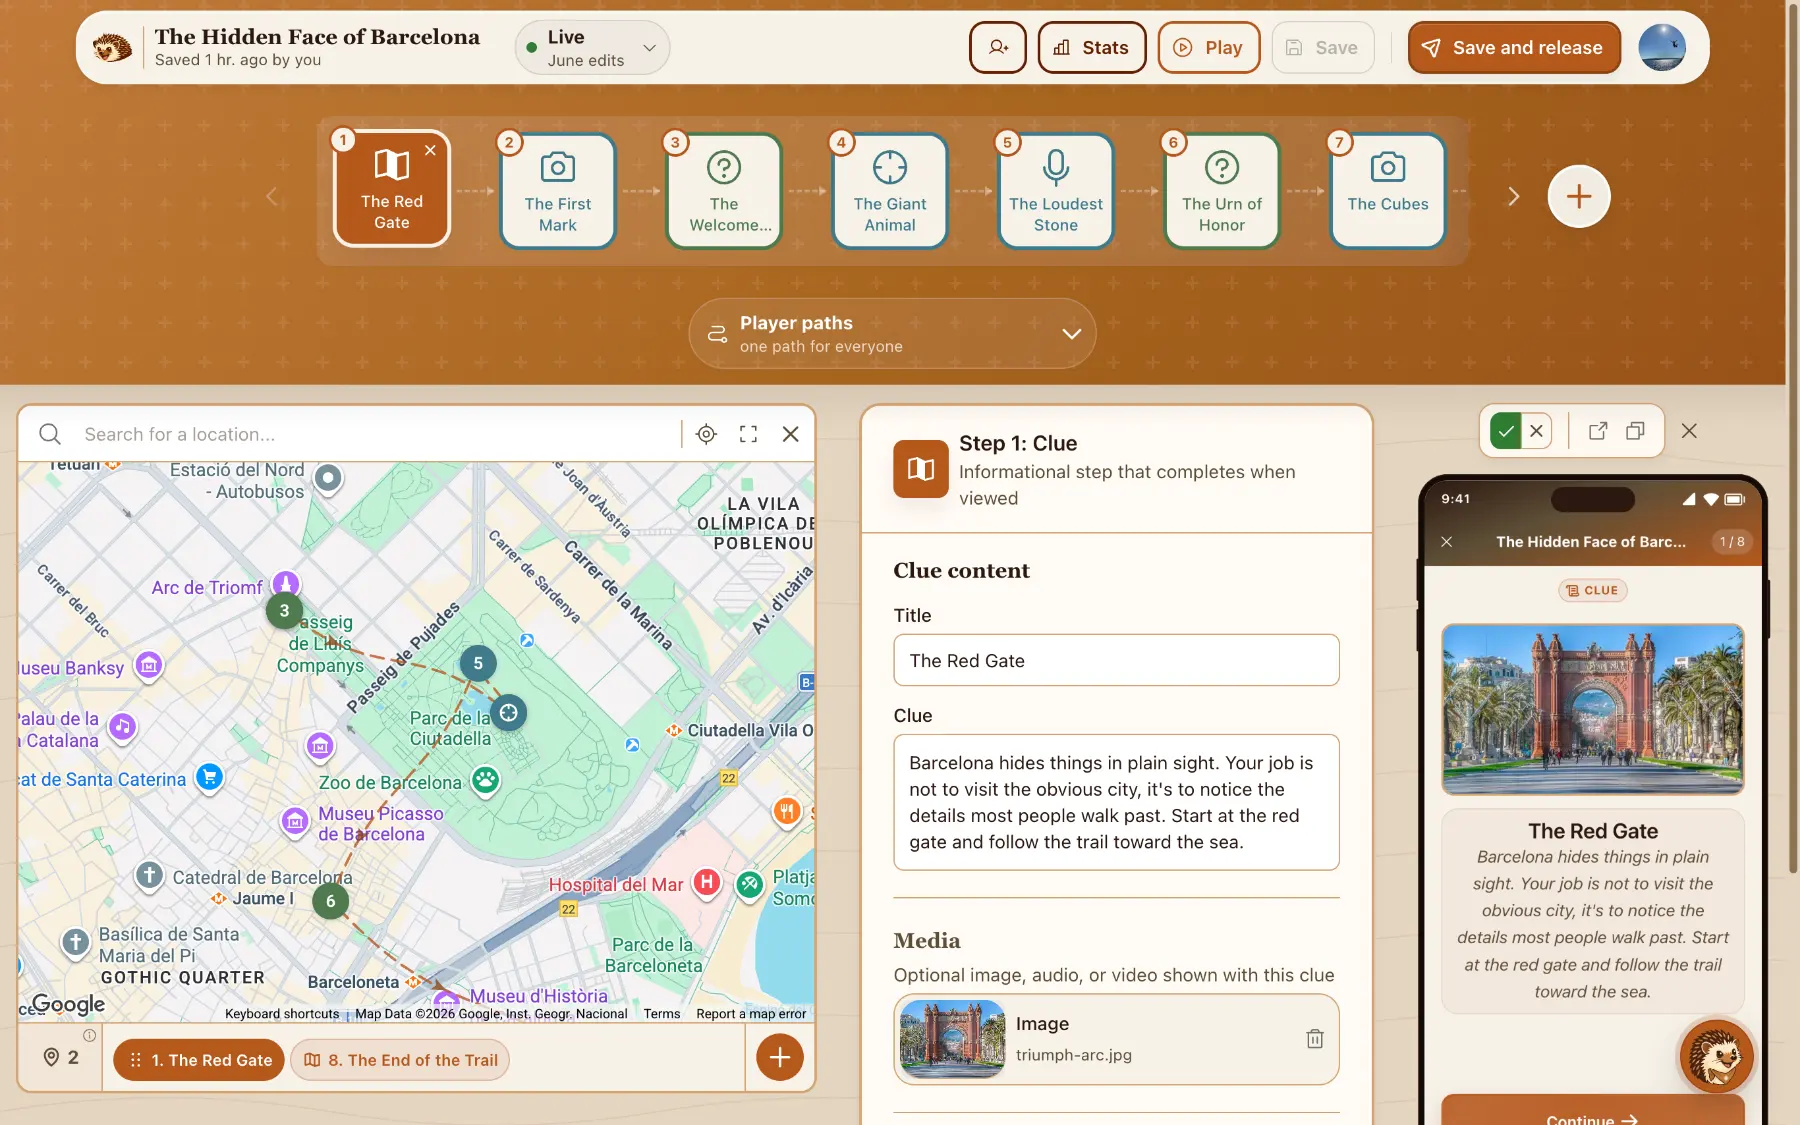Center map on current location icon
Screen dimensions: 1800x1125
[706, 434]
